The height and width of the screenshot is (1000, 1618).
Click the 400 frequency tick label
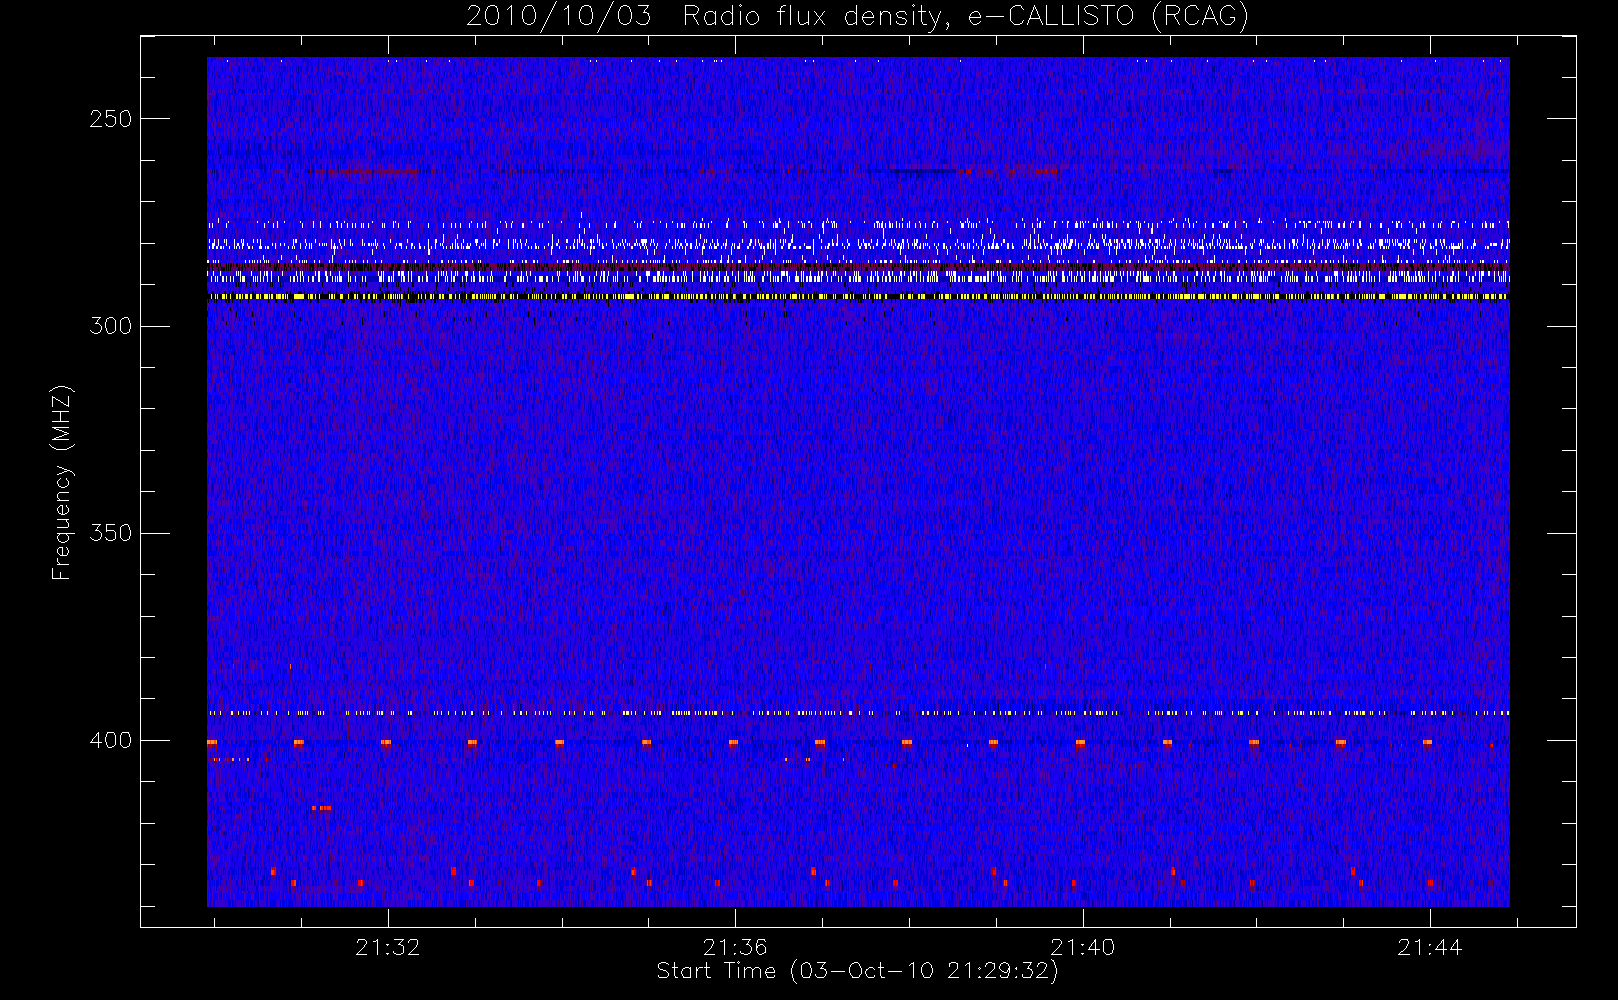(110, 740)
